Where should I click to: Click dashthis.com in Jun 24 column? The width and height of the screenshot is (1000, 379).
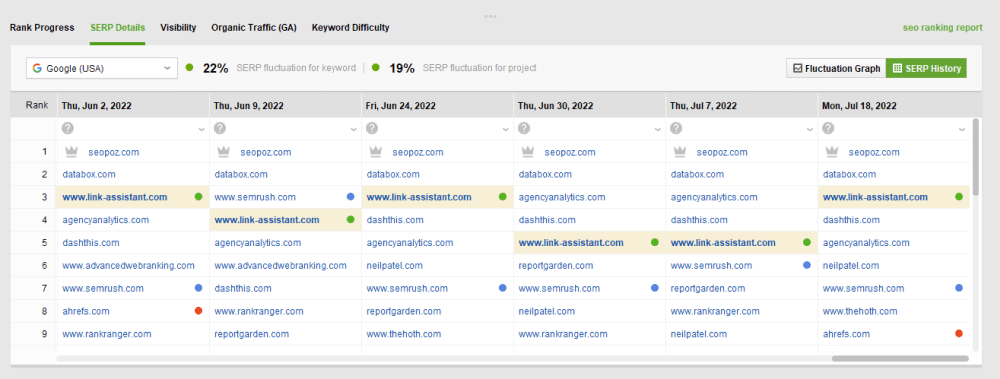395,220
